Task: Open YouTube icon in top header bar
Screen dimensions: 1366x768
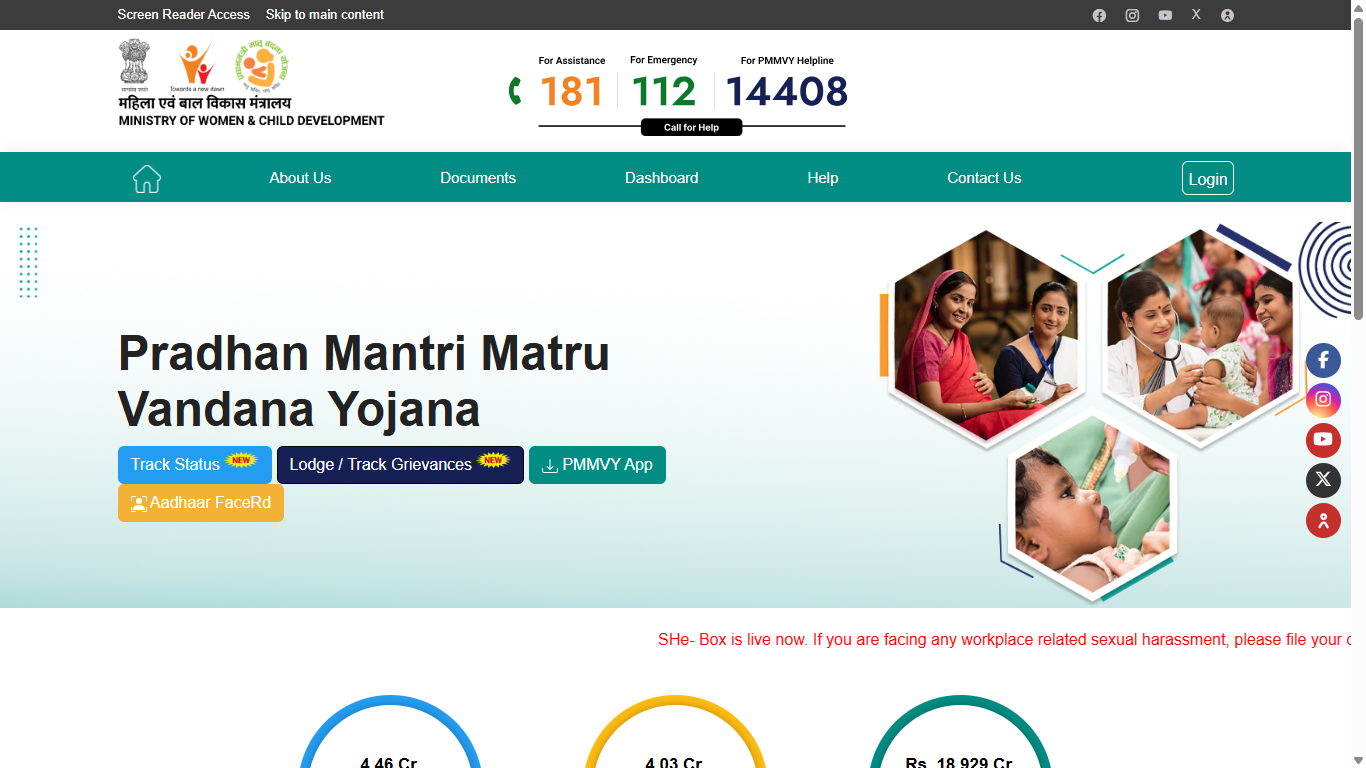Action: (1165, 15)
